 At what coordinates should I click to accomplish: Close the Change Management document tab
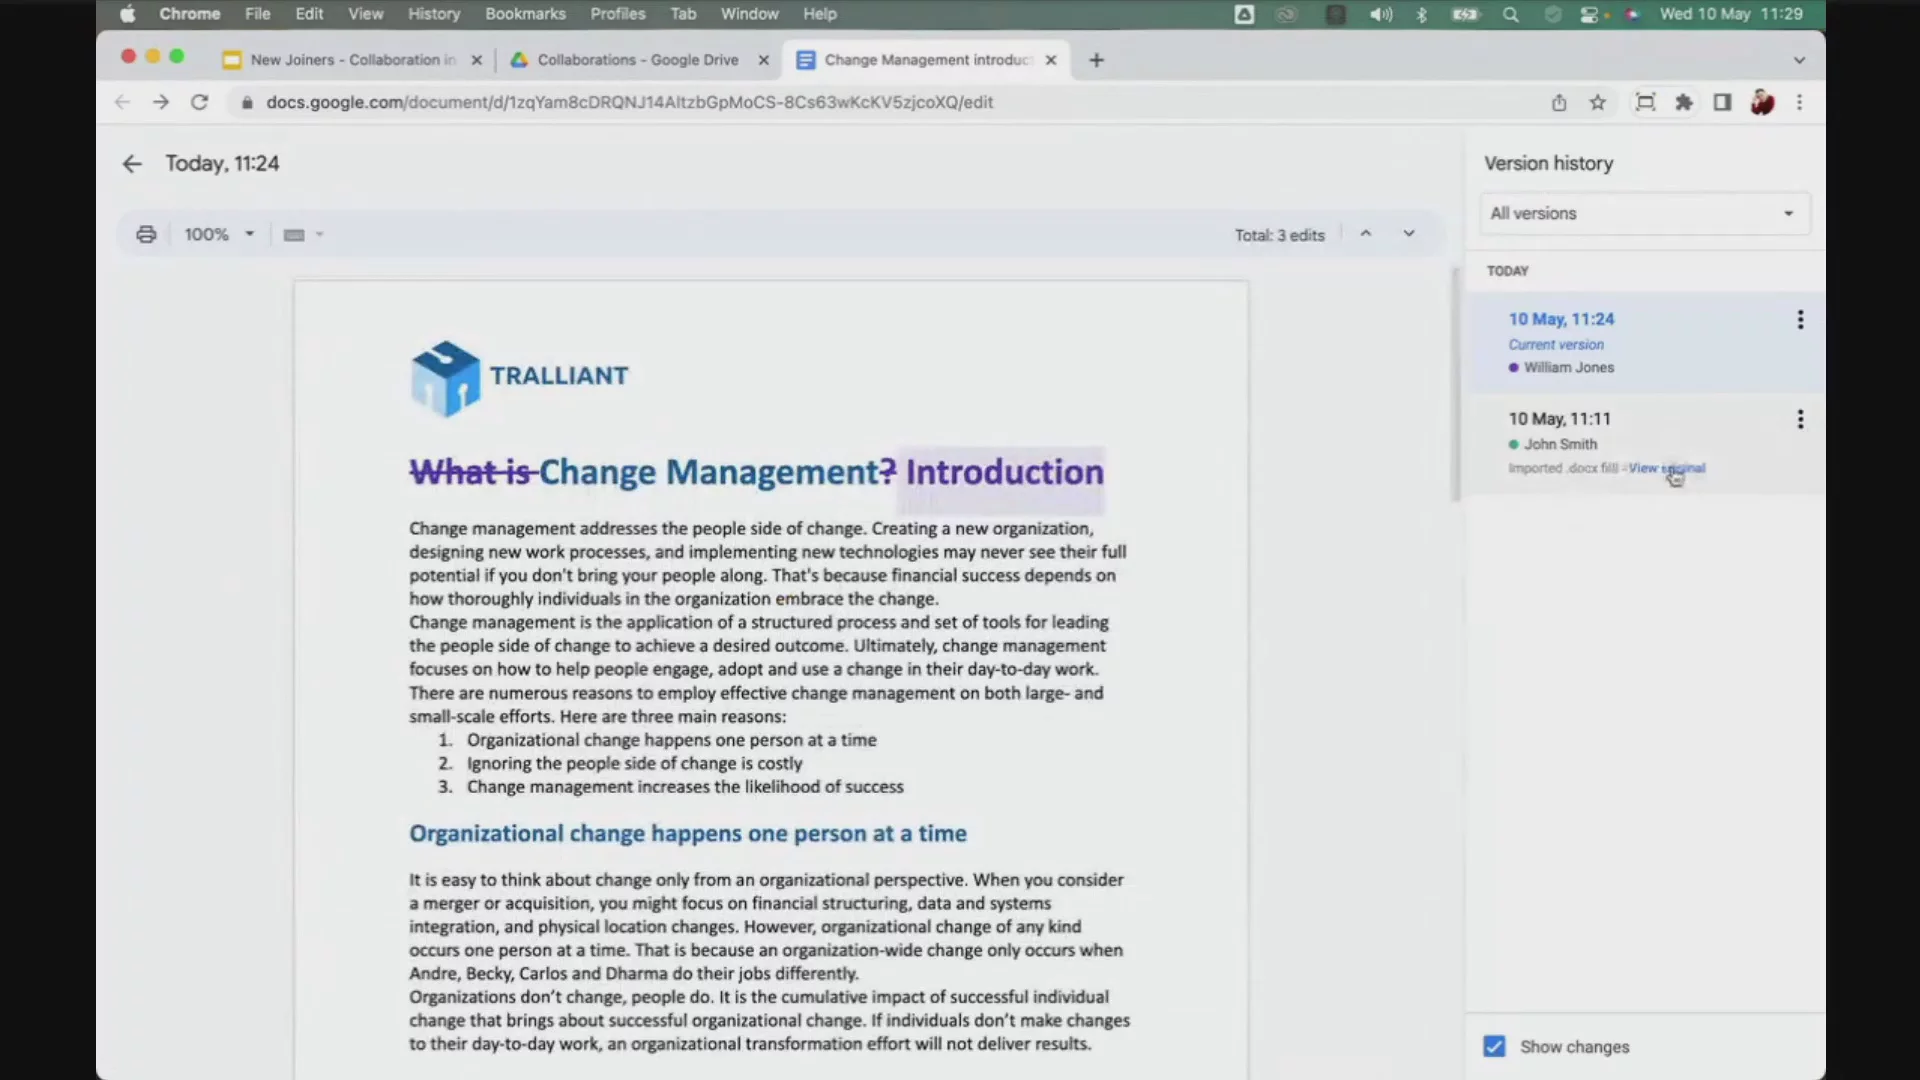(x=1051, y=60)
